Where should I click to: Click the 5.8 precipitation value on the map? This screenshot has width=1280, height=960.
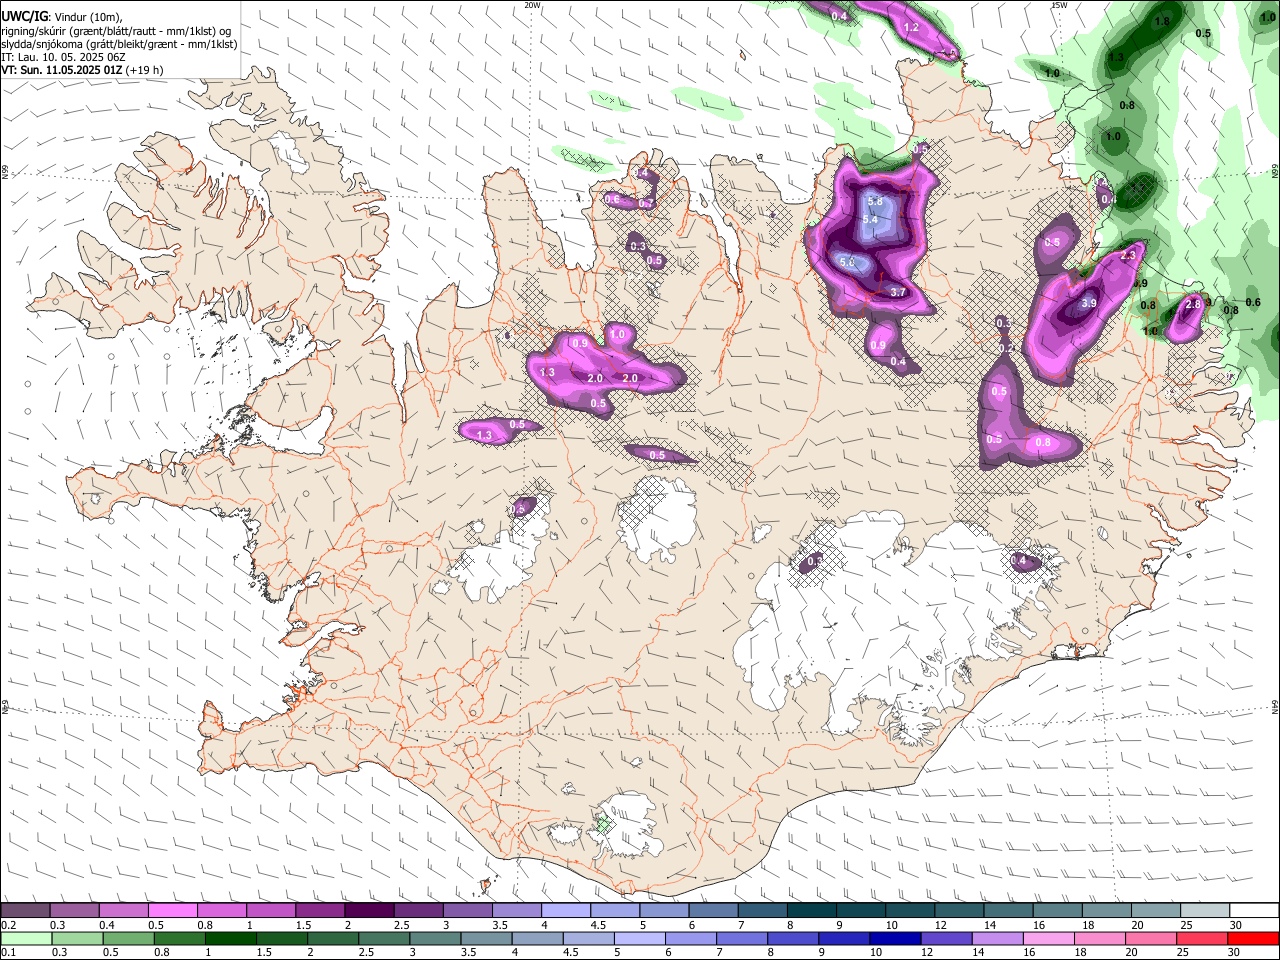click(874, 202)
